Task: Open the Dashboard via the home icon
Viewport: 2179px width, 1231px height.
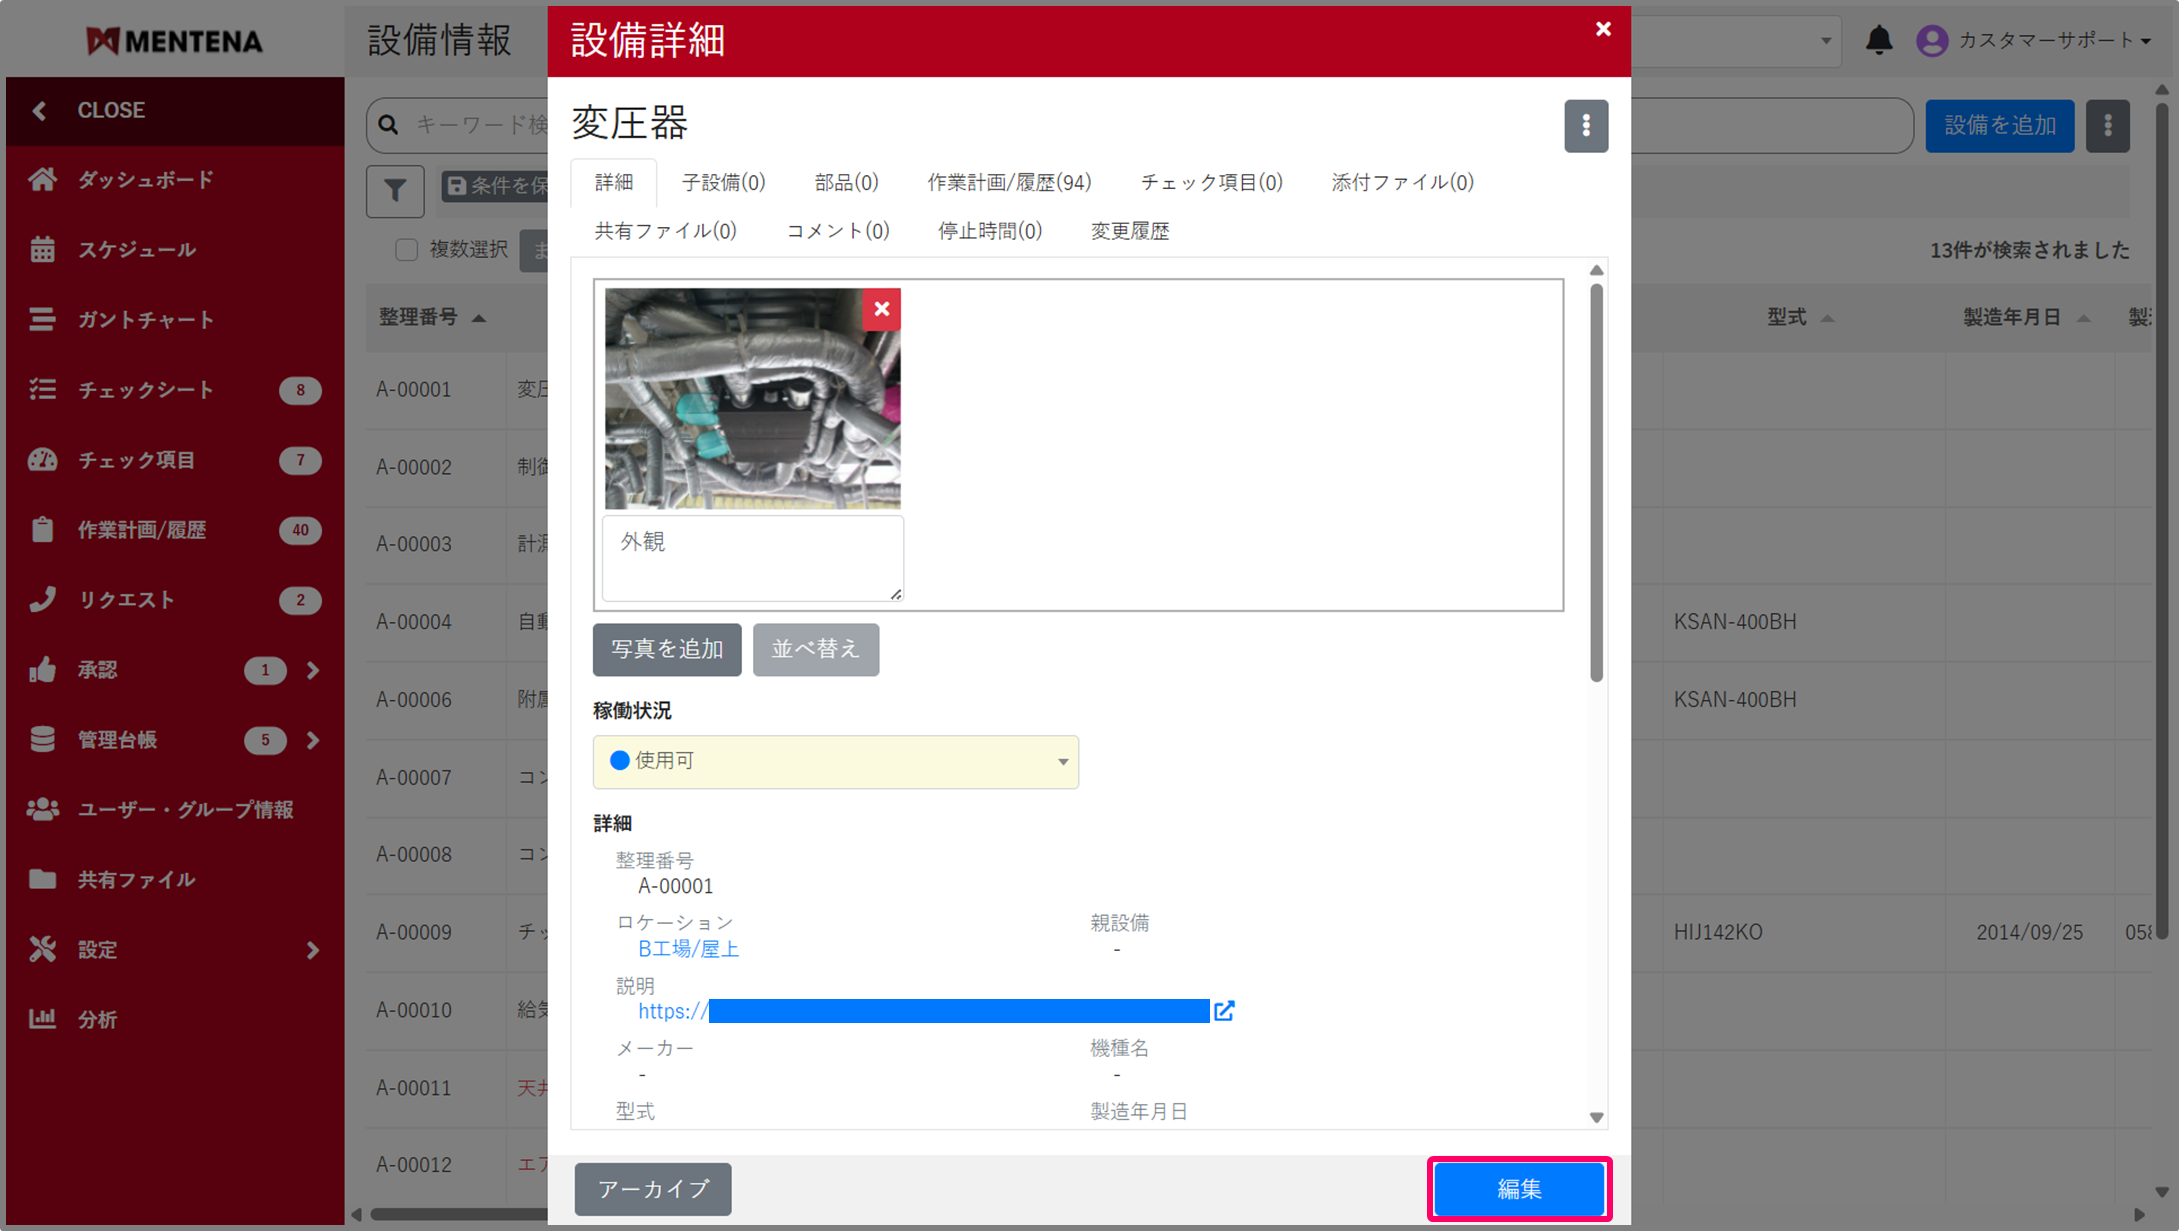Action: click(x=42, y=180)
